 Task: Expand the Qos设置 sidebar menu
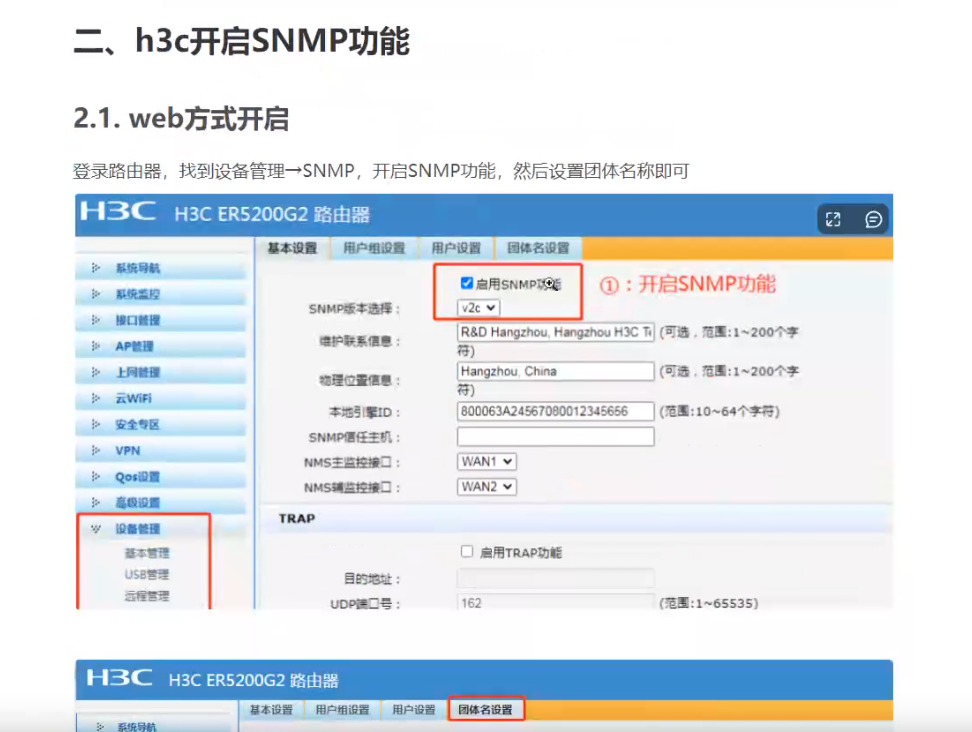[161, 477]
